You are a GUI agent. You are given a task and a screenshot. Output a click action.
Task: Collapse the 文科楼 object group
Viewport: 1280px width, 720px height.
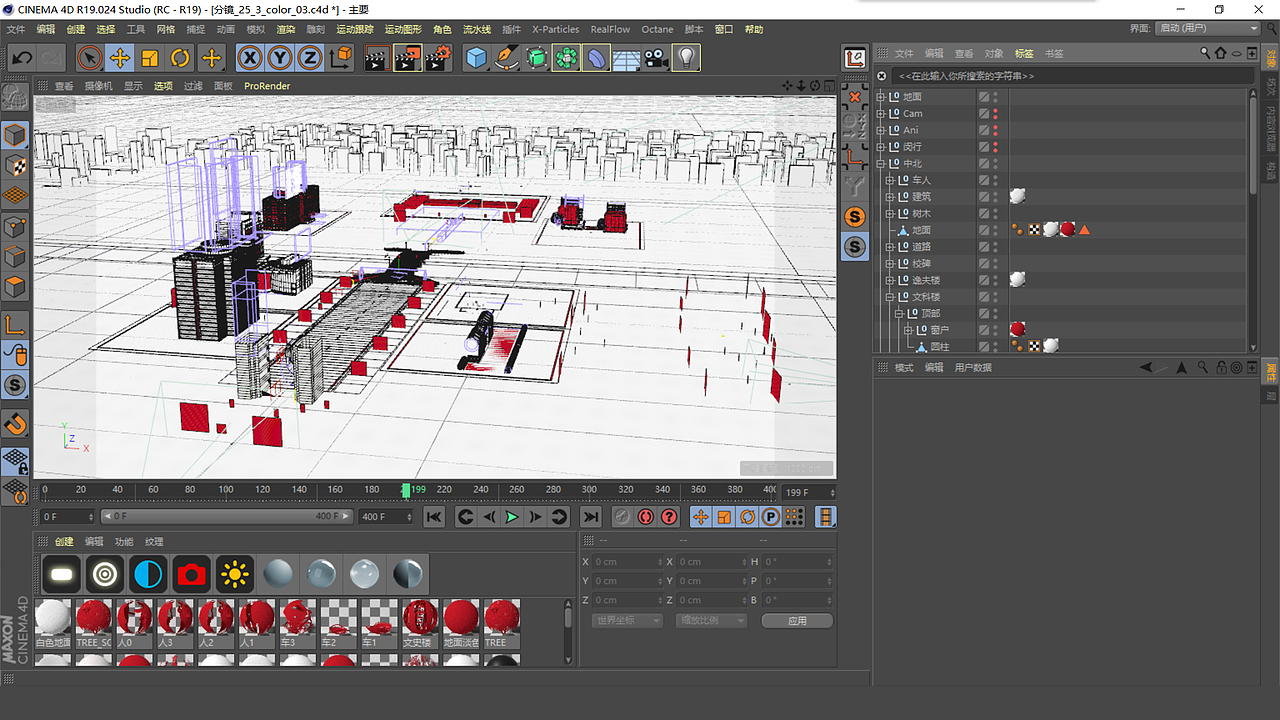pyautogui.click(x=890, y=297)
